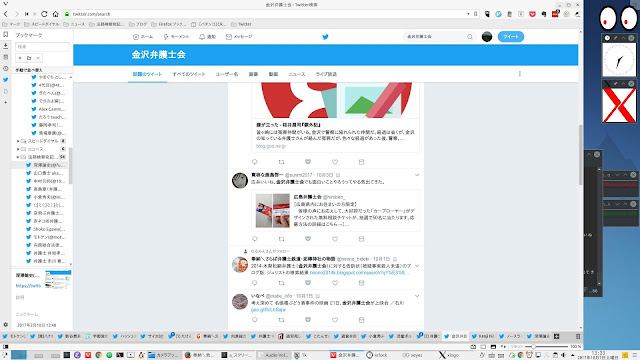Open the Vivaldi main menu icon
640x360 pixels.
tap(5, 4)
